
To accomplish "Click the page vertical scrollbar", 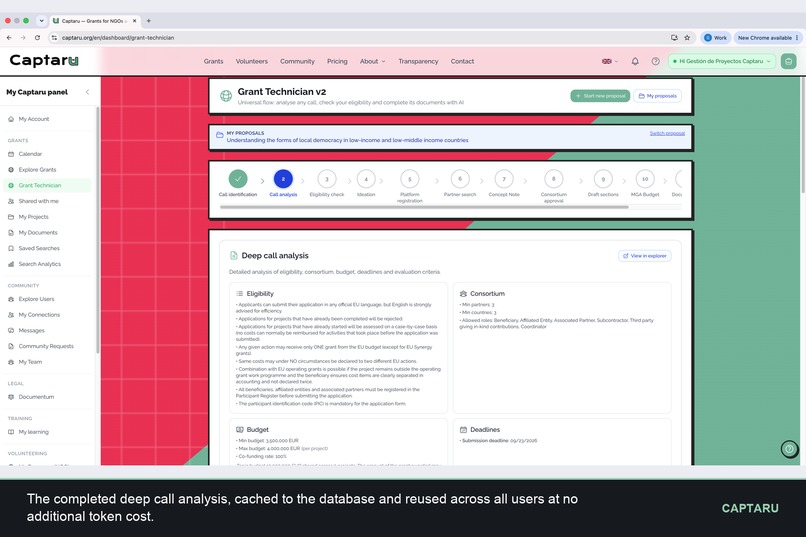I will click(x=803, y=135).
